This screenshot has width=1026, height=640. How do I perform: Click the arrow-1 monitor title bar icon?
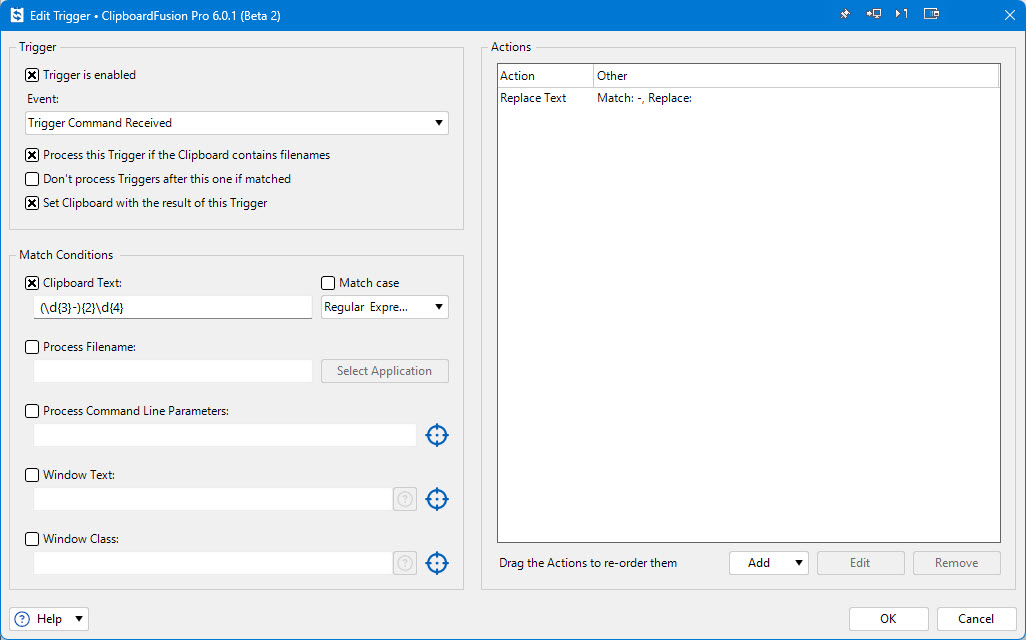point(902,14)
